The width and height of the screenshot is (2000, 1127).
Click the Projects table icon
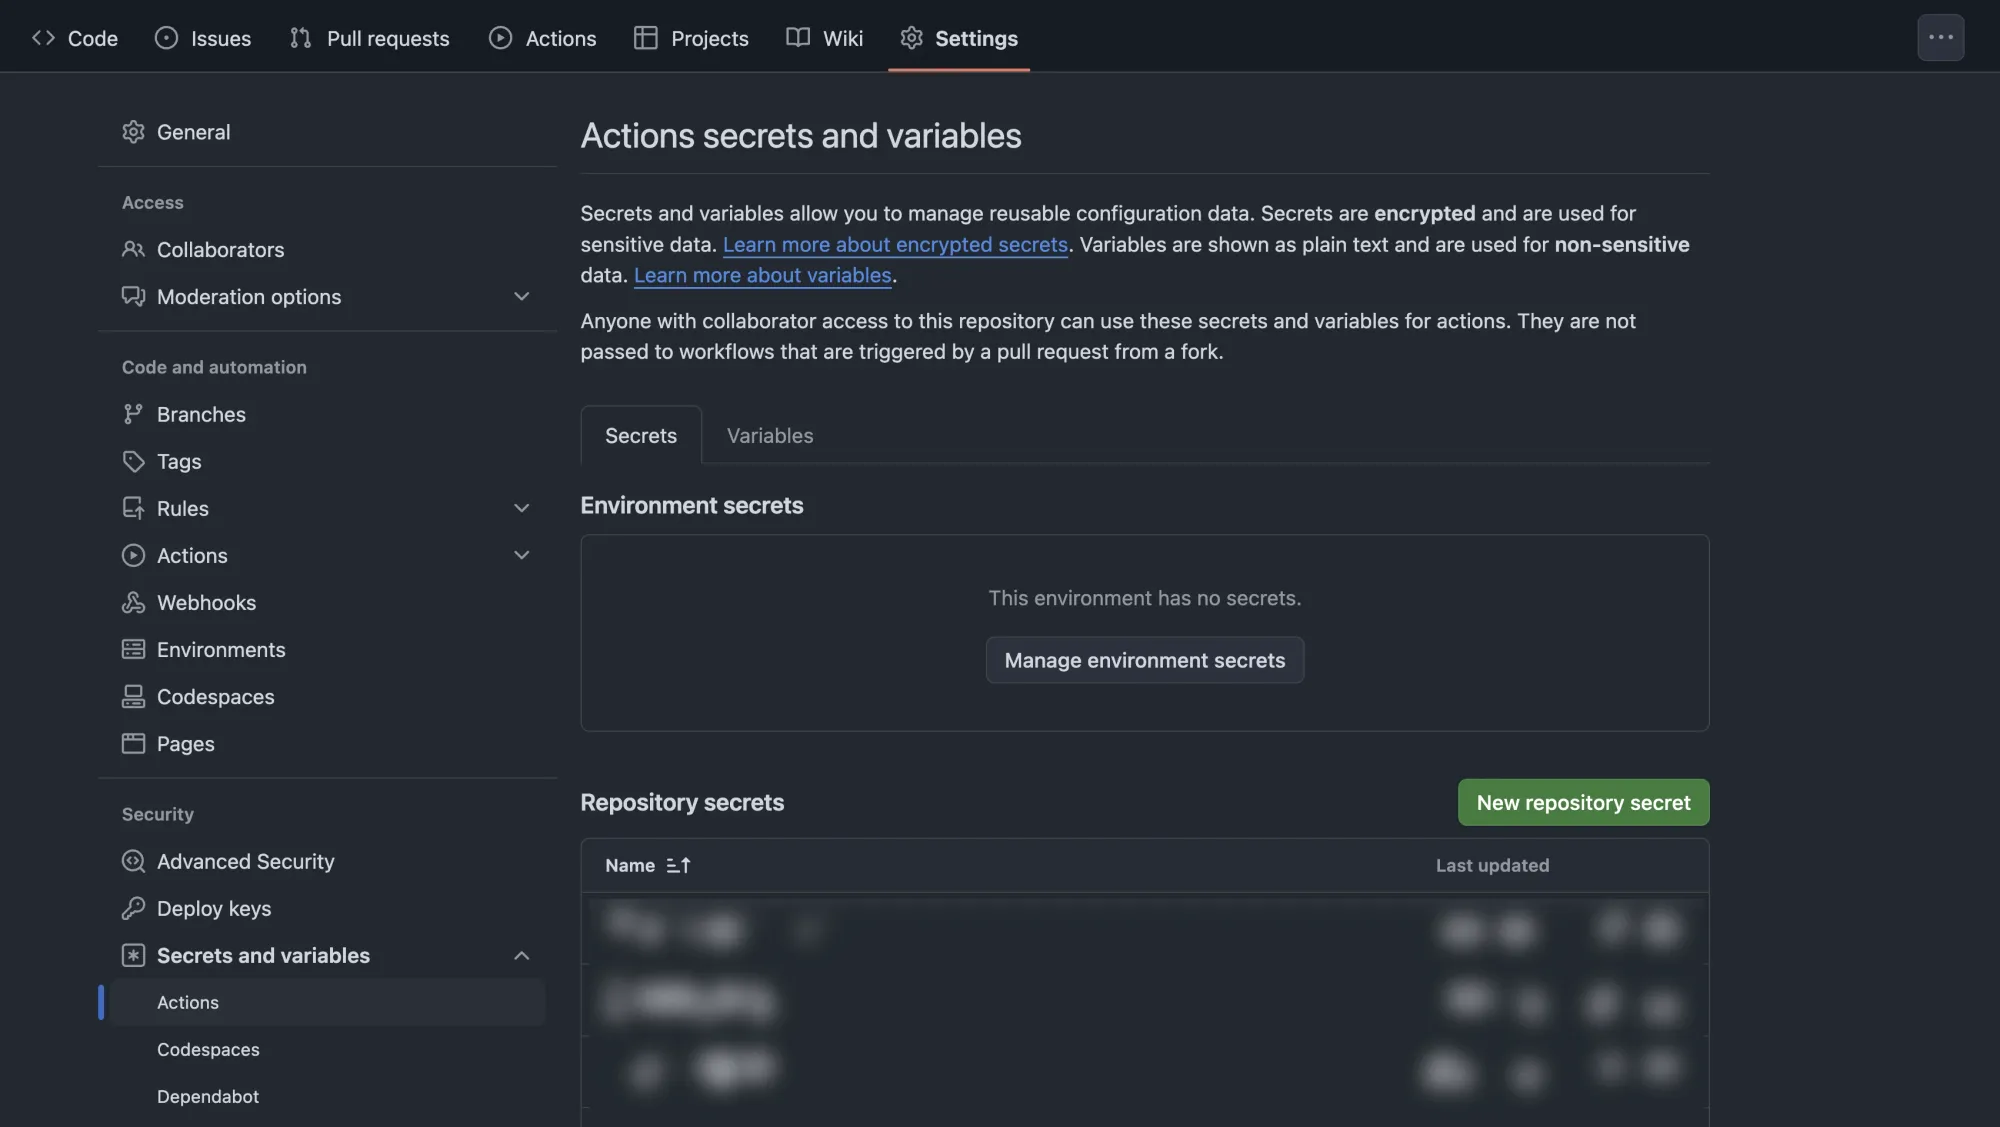click(646, 38)
